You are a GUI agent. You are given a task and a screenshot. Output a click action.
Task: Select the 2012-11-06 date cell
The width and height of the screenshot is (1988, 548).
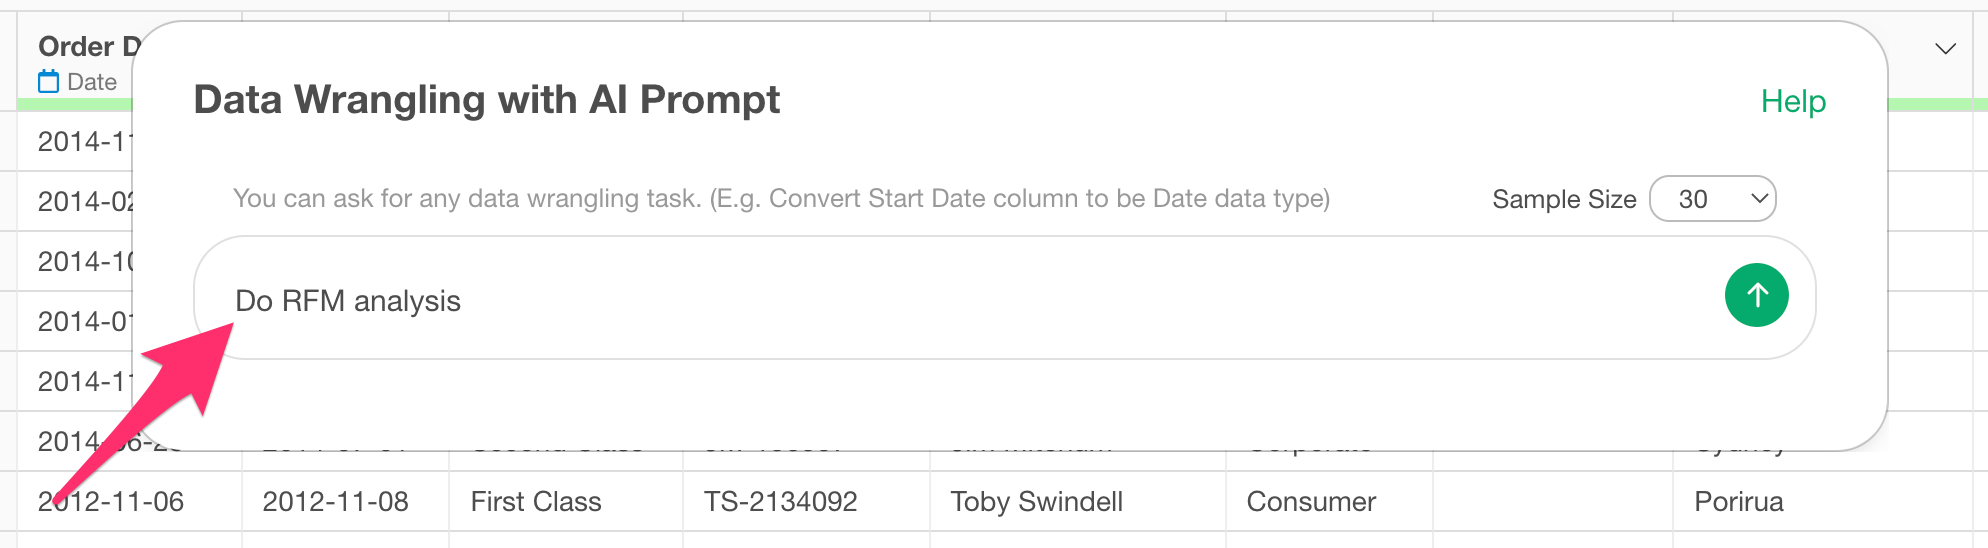[x=111, y=502]
